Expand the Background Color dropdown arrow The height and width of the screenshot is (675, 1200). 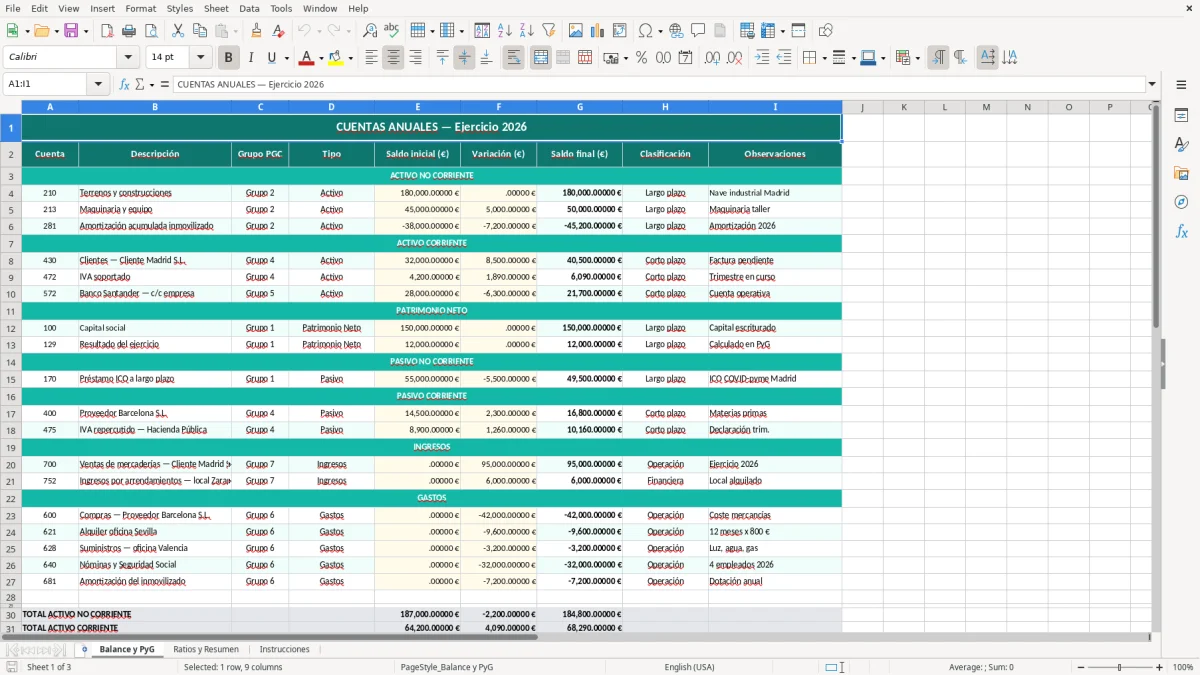[350, 58]
